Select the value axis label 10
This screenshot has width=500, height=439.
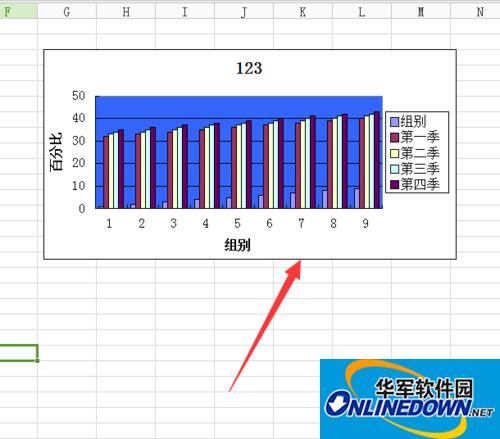pyautogui.click(x=79, y=186)
